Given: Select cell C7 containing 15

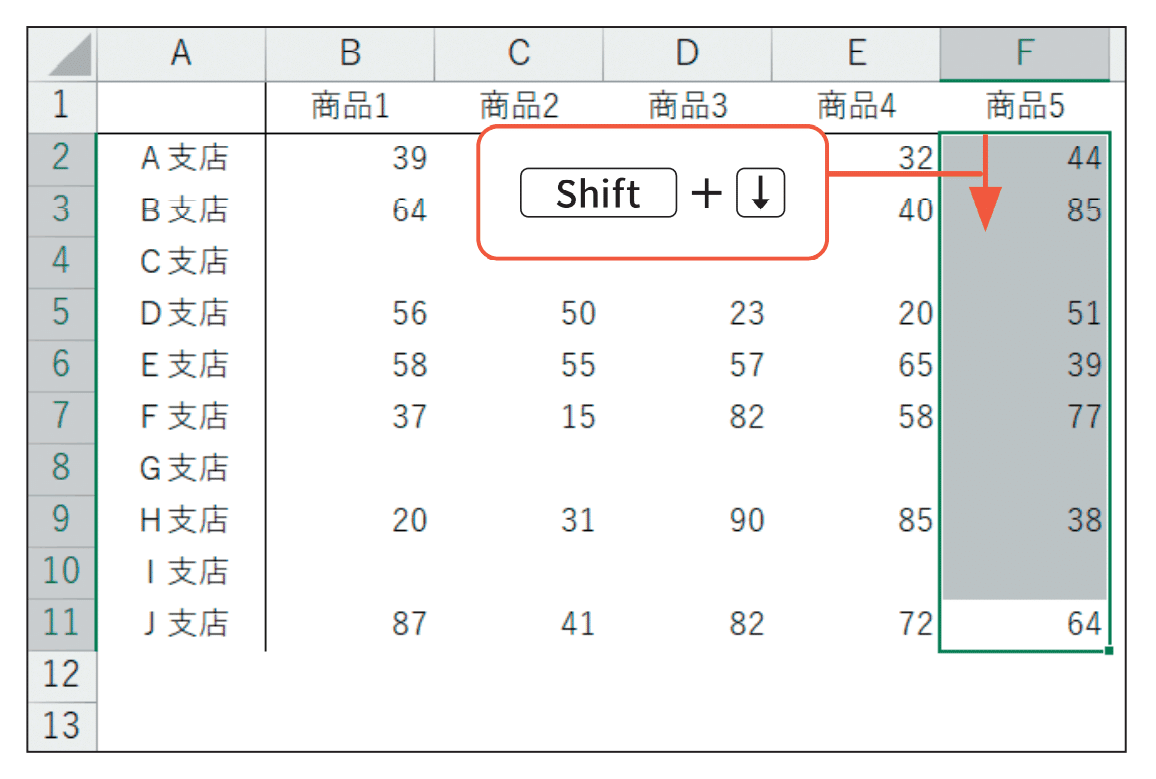Looking at the screenshot, I should tap(519, 417).
